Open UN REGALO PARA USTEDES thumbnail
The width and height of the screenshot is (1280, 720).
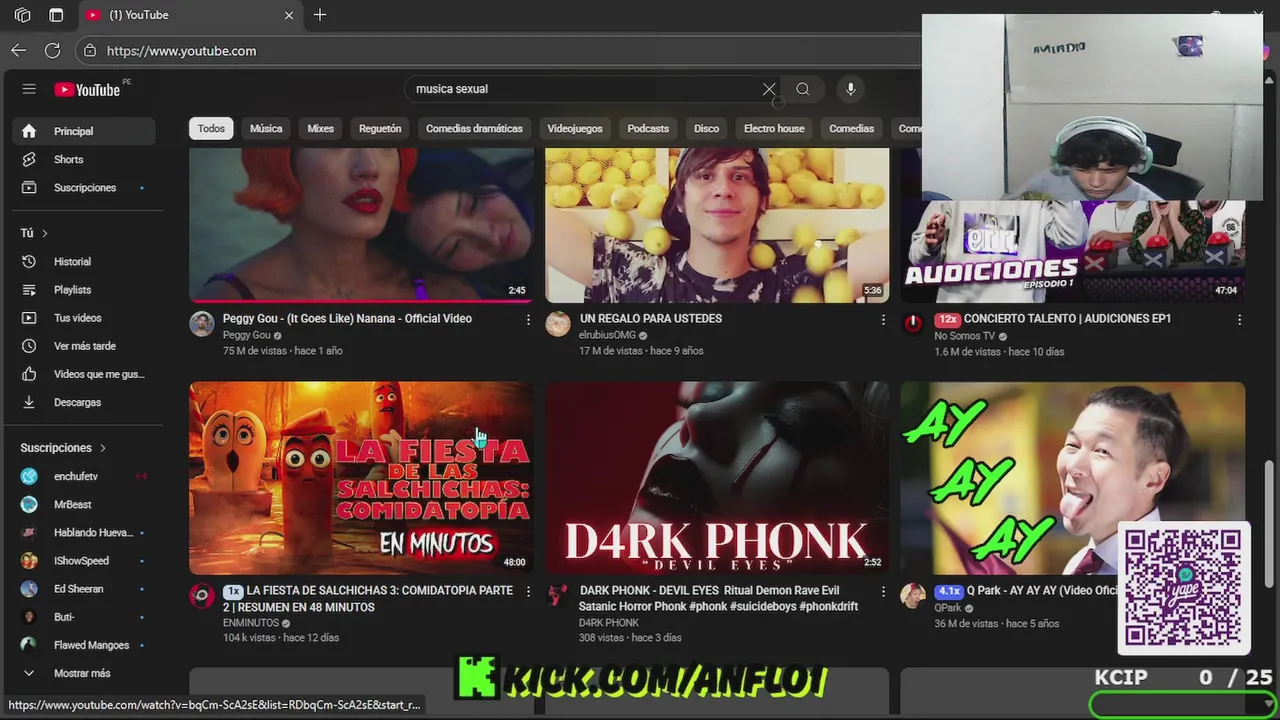717,224
